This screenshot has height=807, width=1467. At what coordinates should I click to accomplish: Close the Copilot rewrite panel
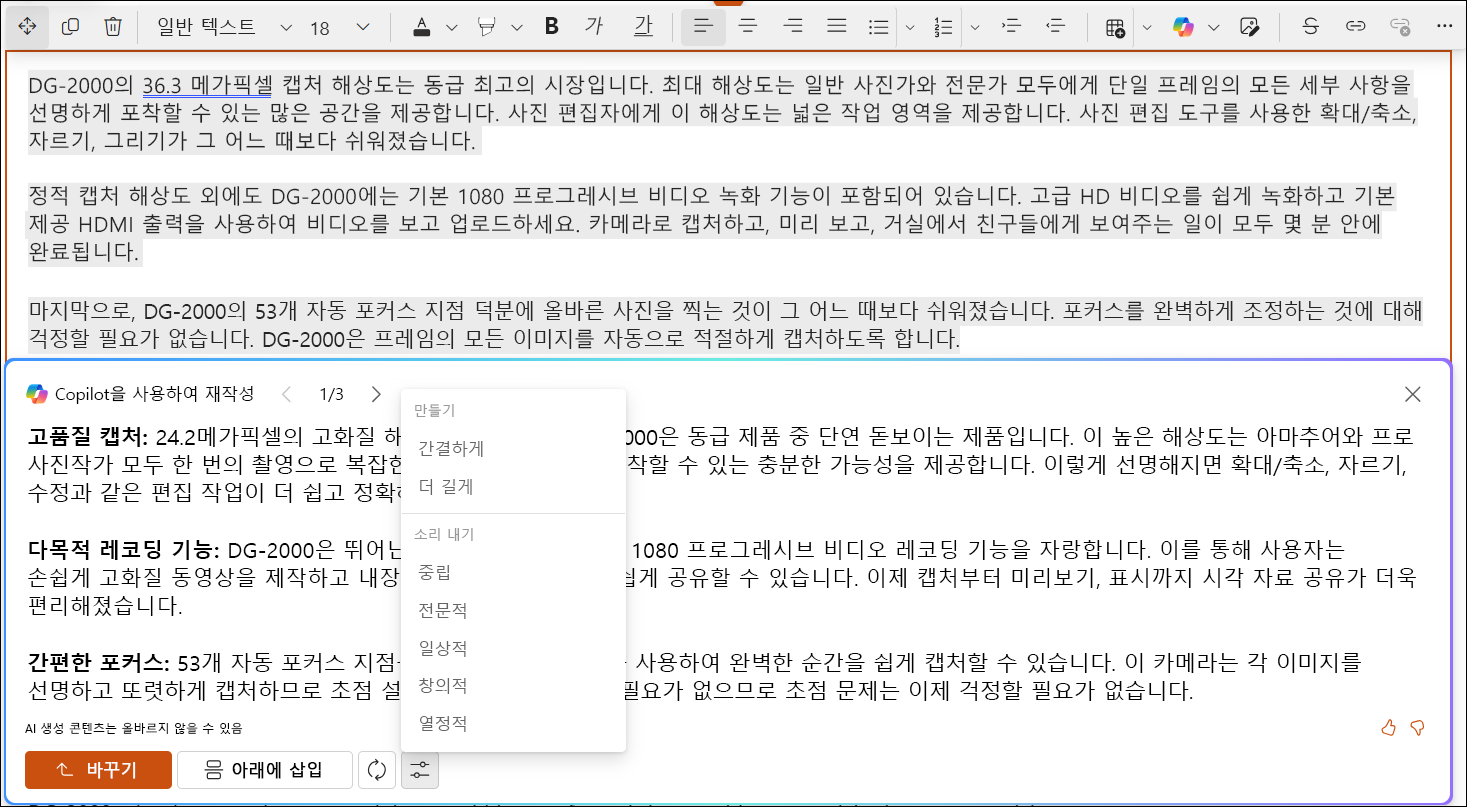(1413, 394)
